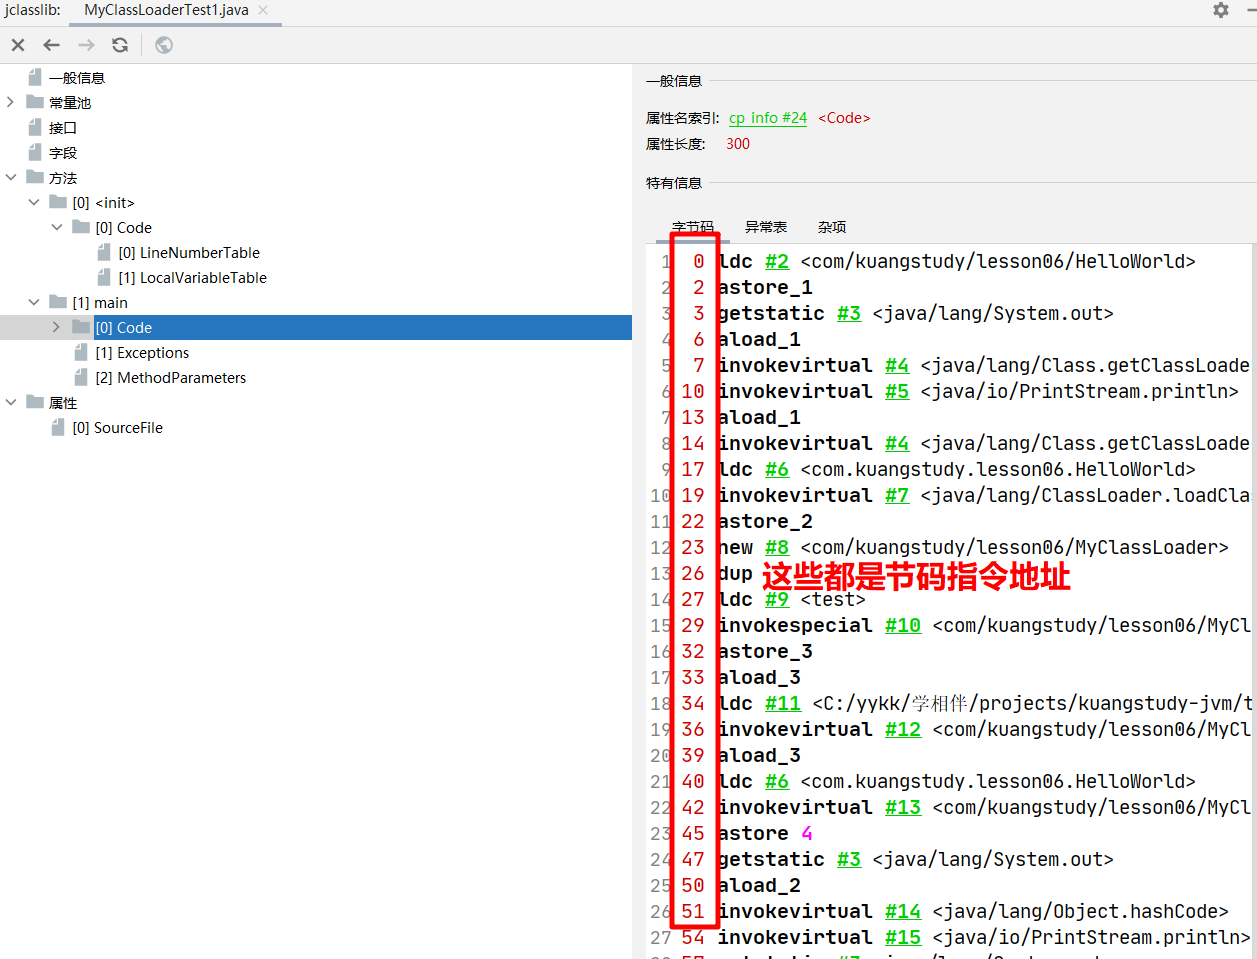Select [2] MethodParameters item

click(171, 377)
